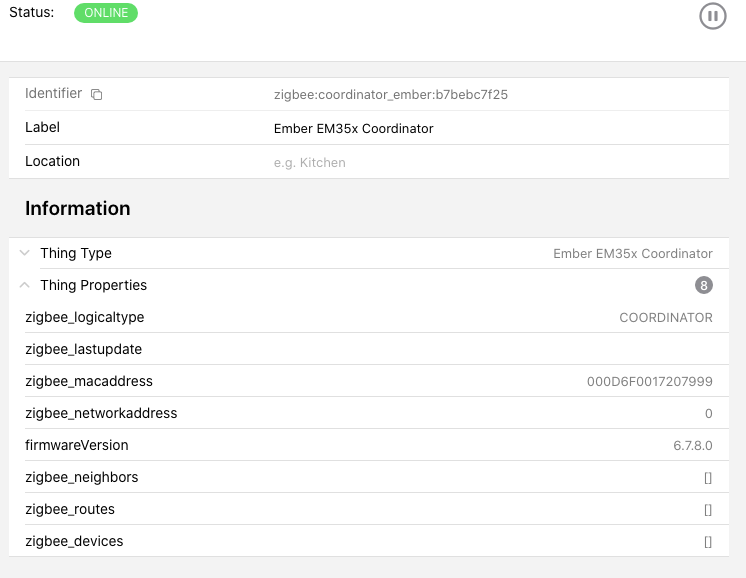
Task: Click the pause thing button icon
Action: (x=712, y=16)
